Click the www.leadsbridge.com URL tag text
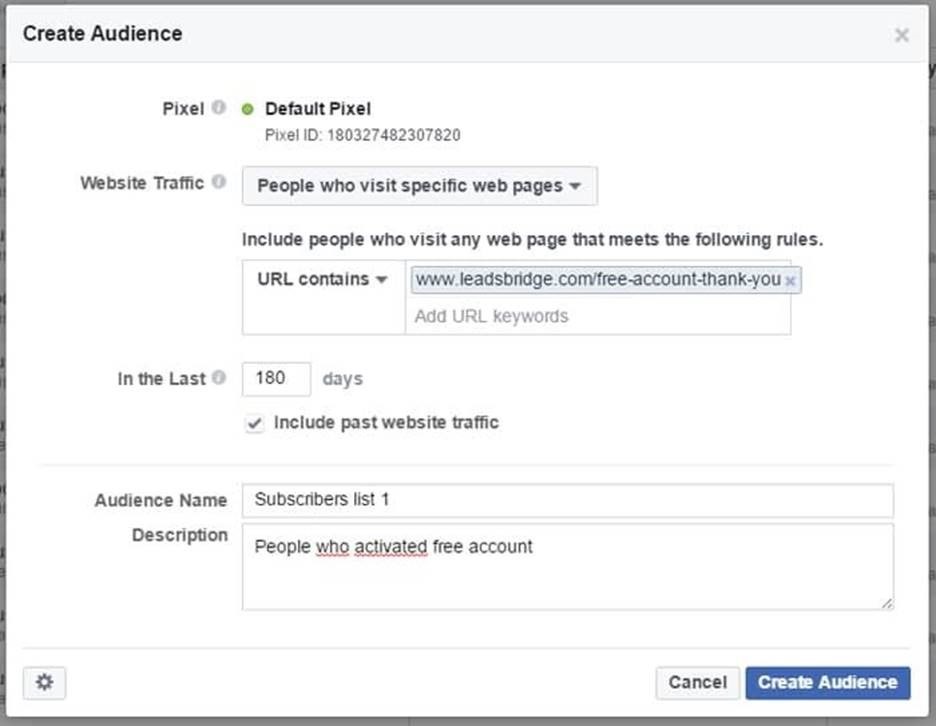The height and width of the screenshot is (726, 936). coord(597,280)
